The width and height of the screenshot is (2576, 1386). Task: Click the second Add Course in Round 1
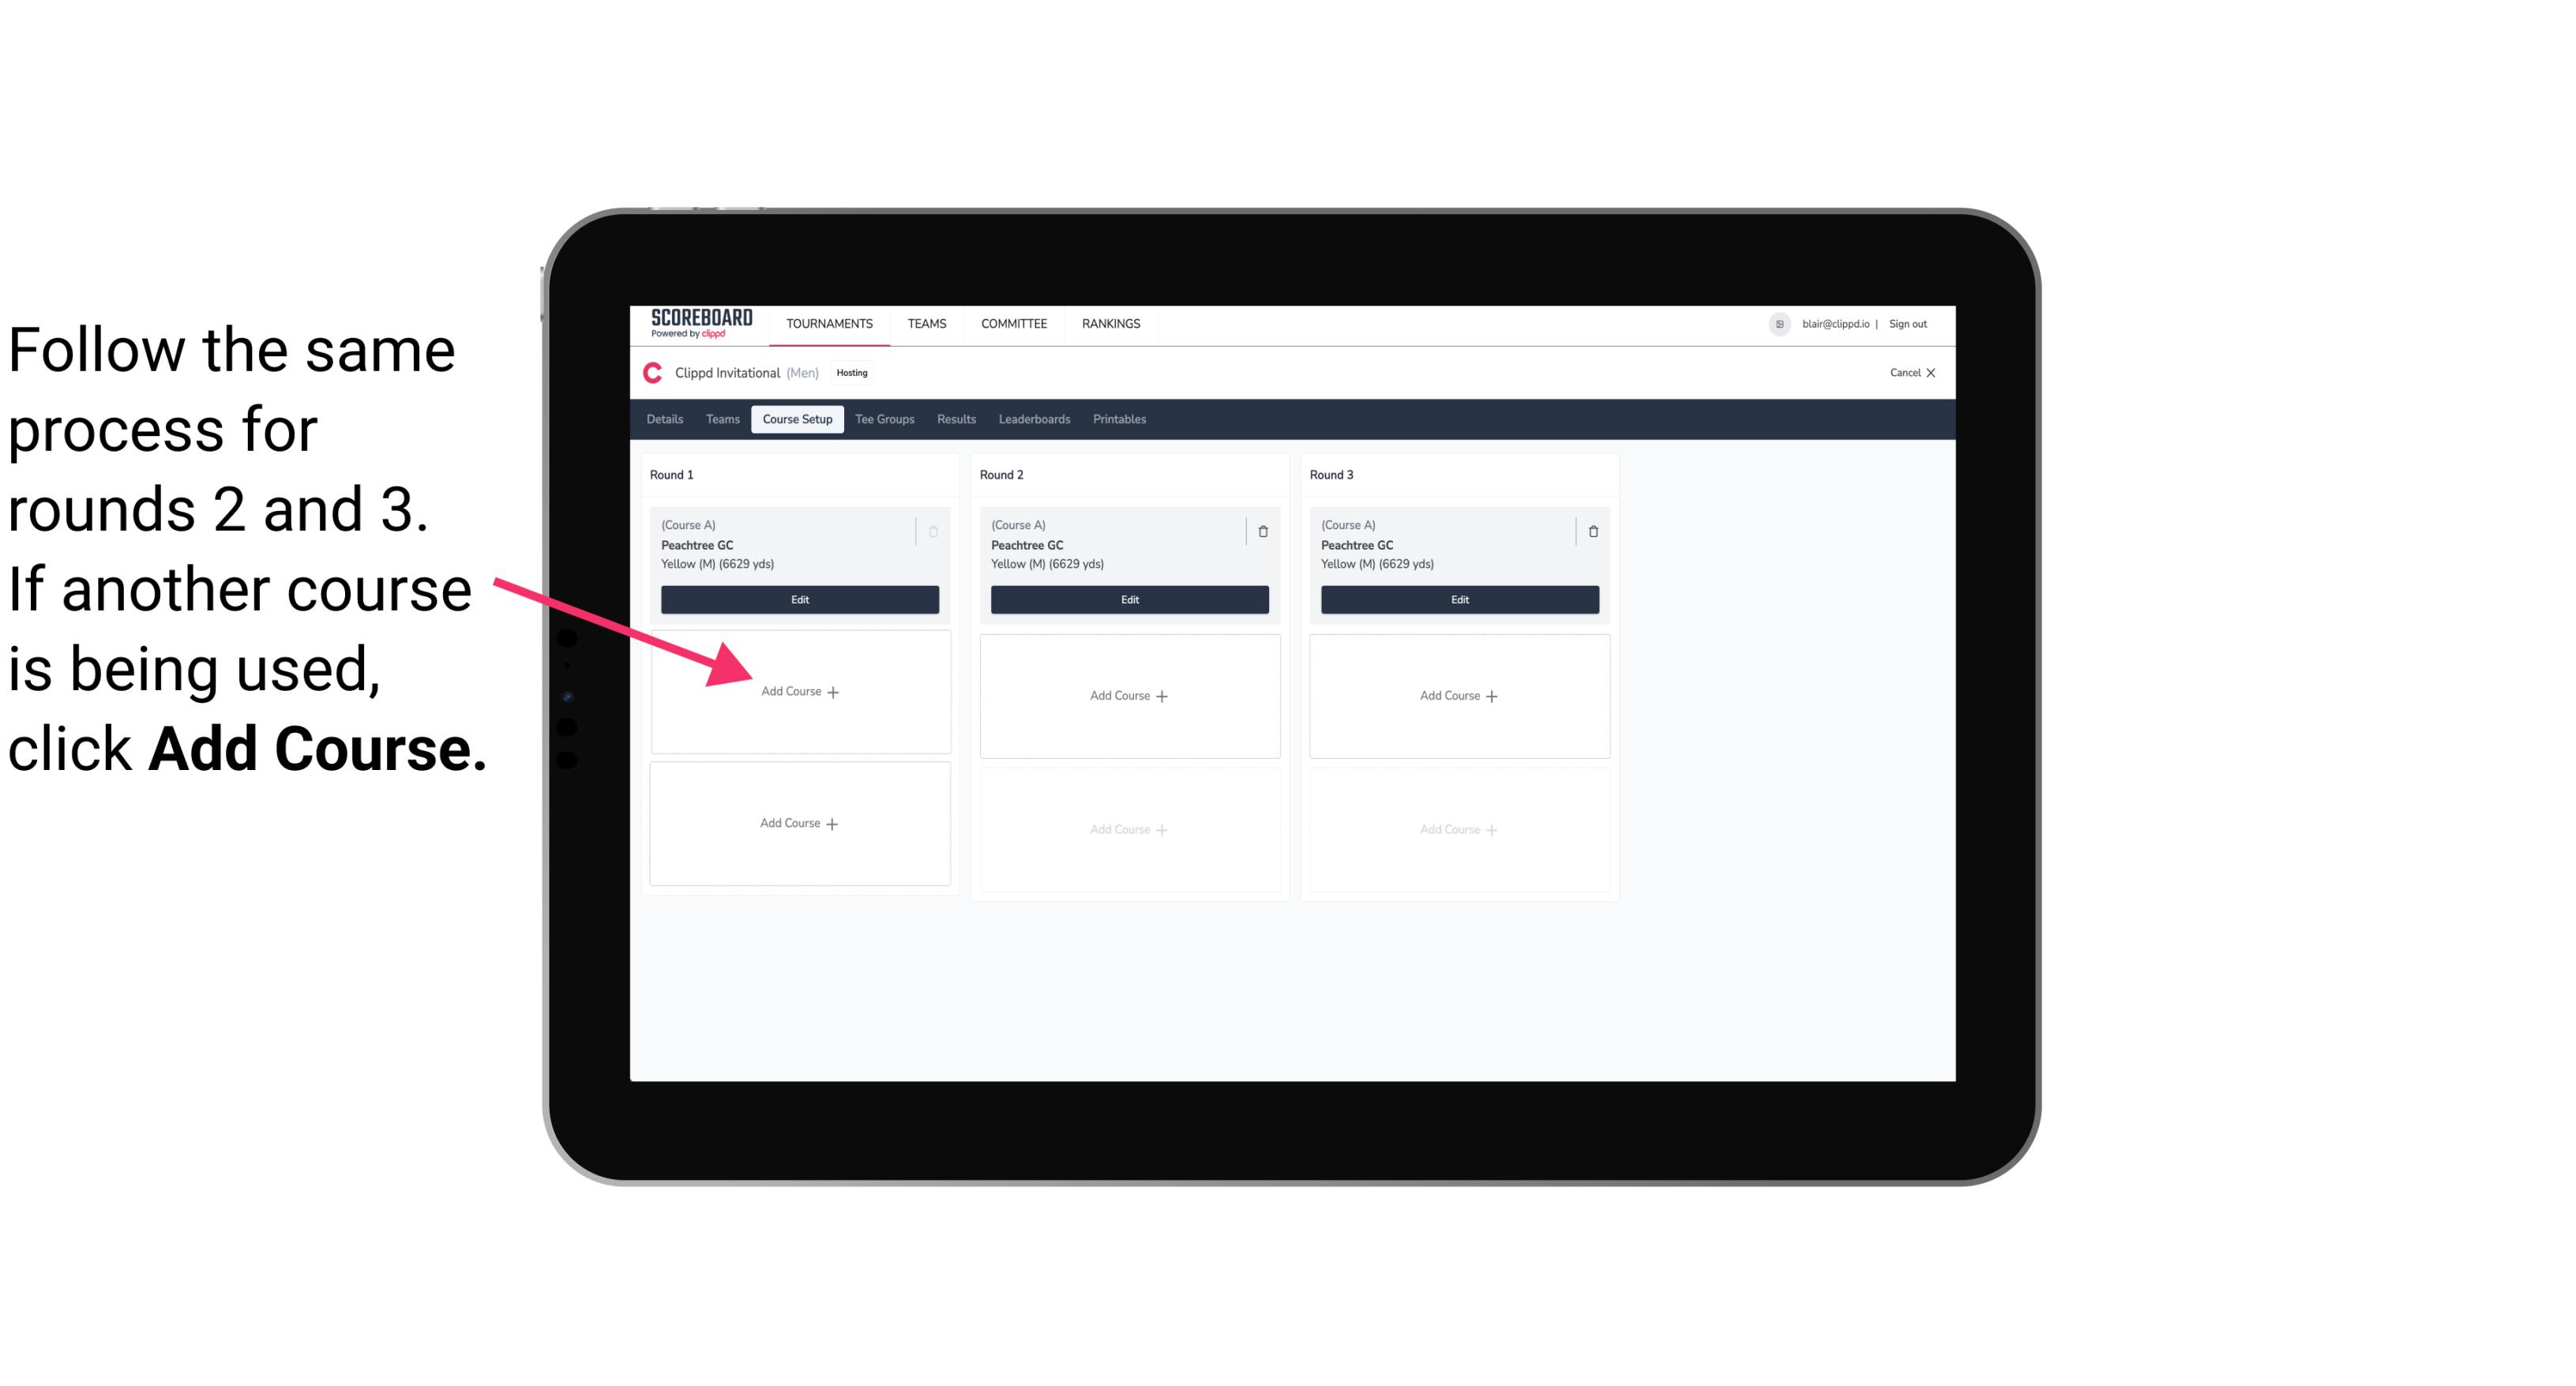pos(797,821)
